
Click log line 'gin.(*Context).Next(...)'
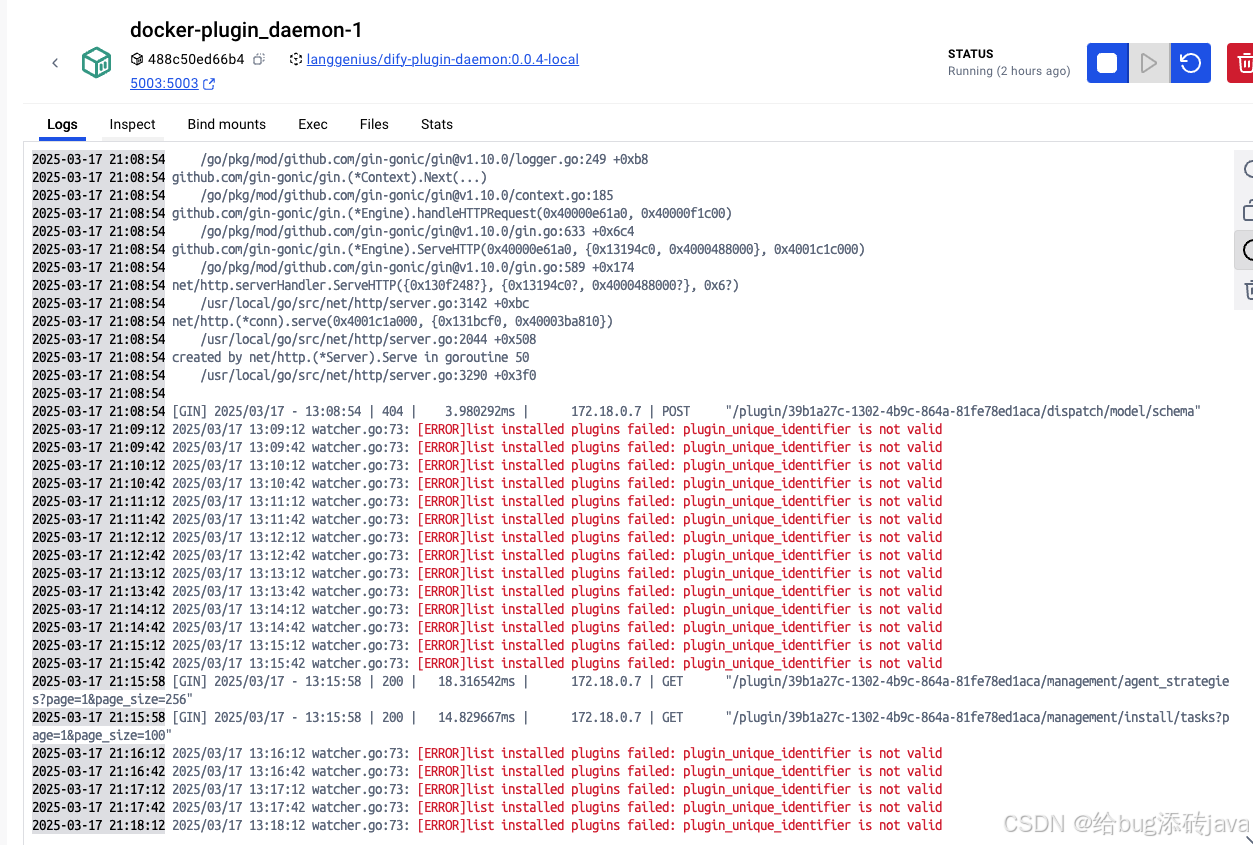click(260, 177)
